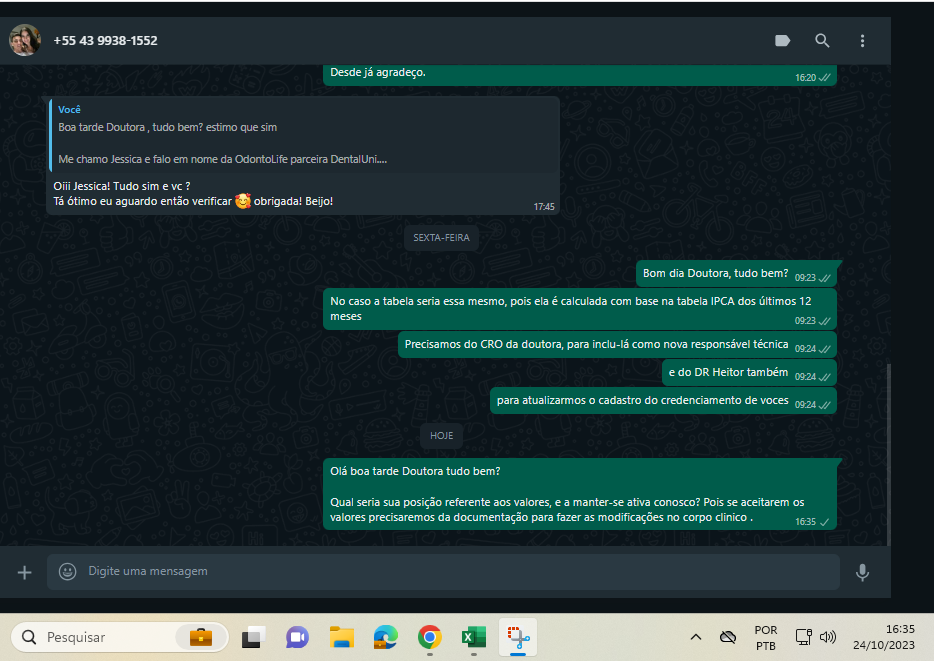Open the contact profile photo

coord(25,40)
